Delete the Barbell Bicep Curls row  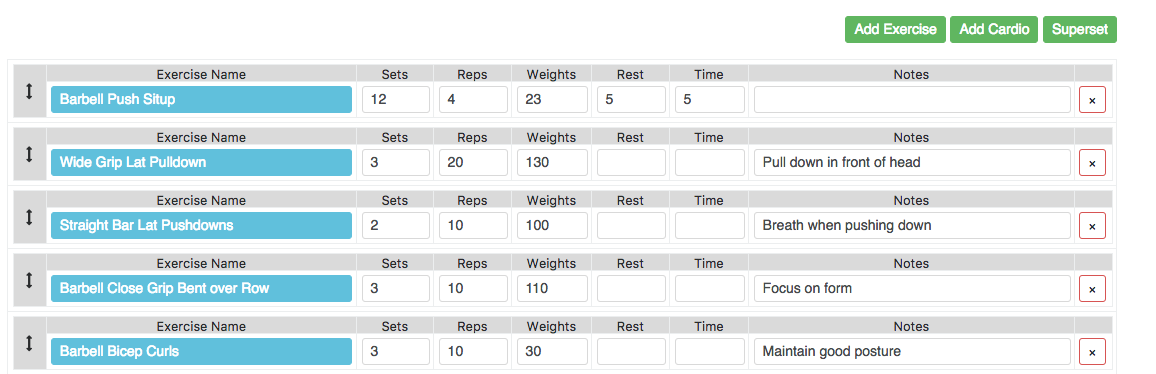(1092, 352)
